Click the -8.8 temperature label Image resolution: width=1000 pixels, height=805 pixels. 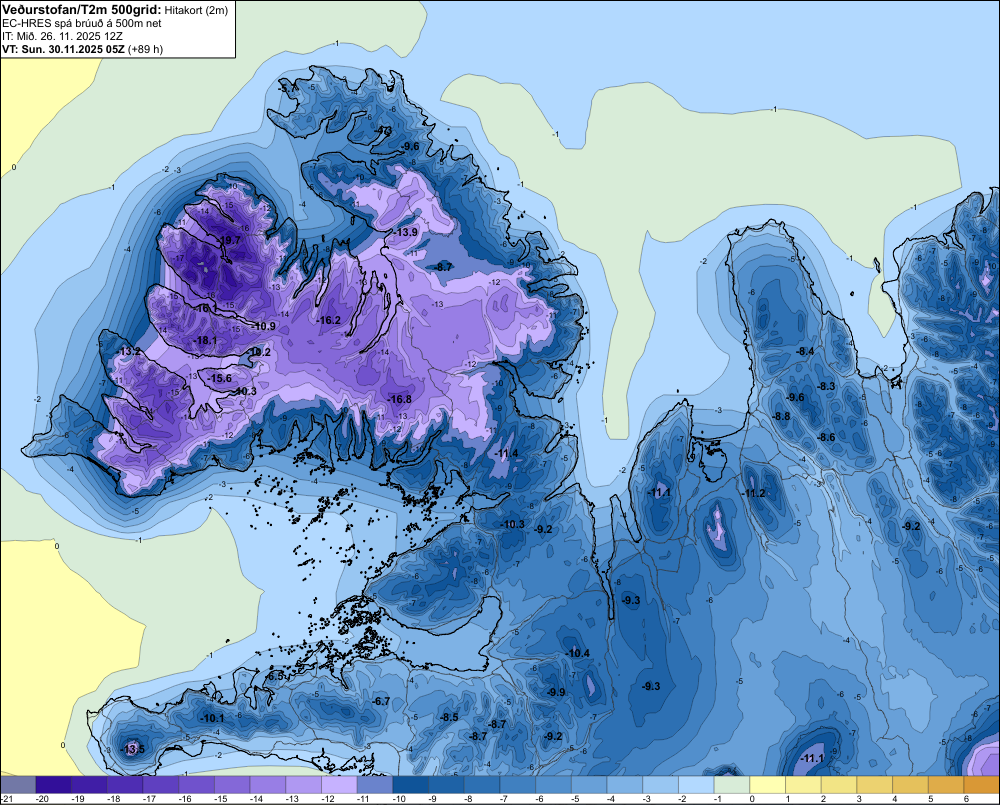pos(781,417)
